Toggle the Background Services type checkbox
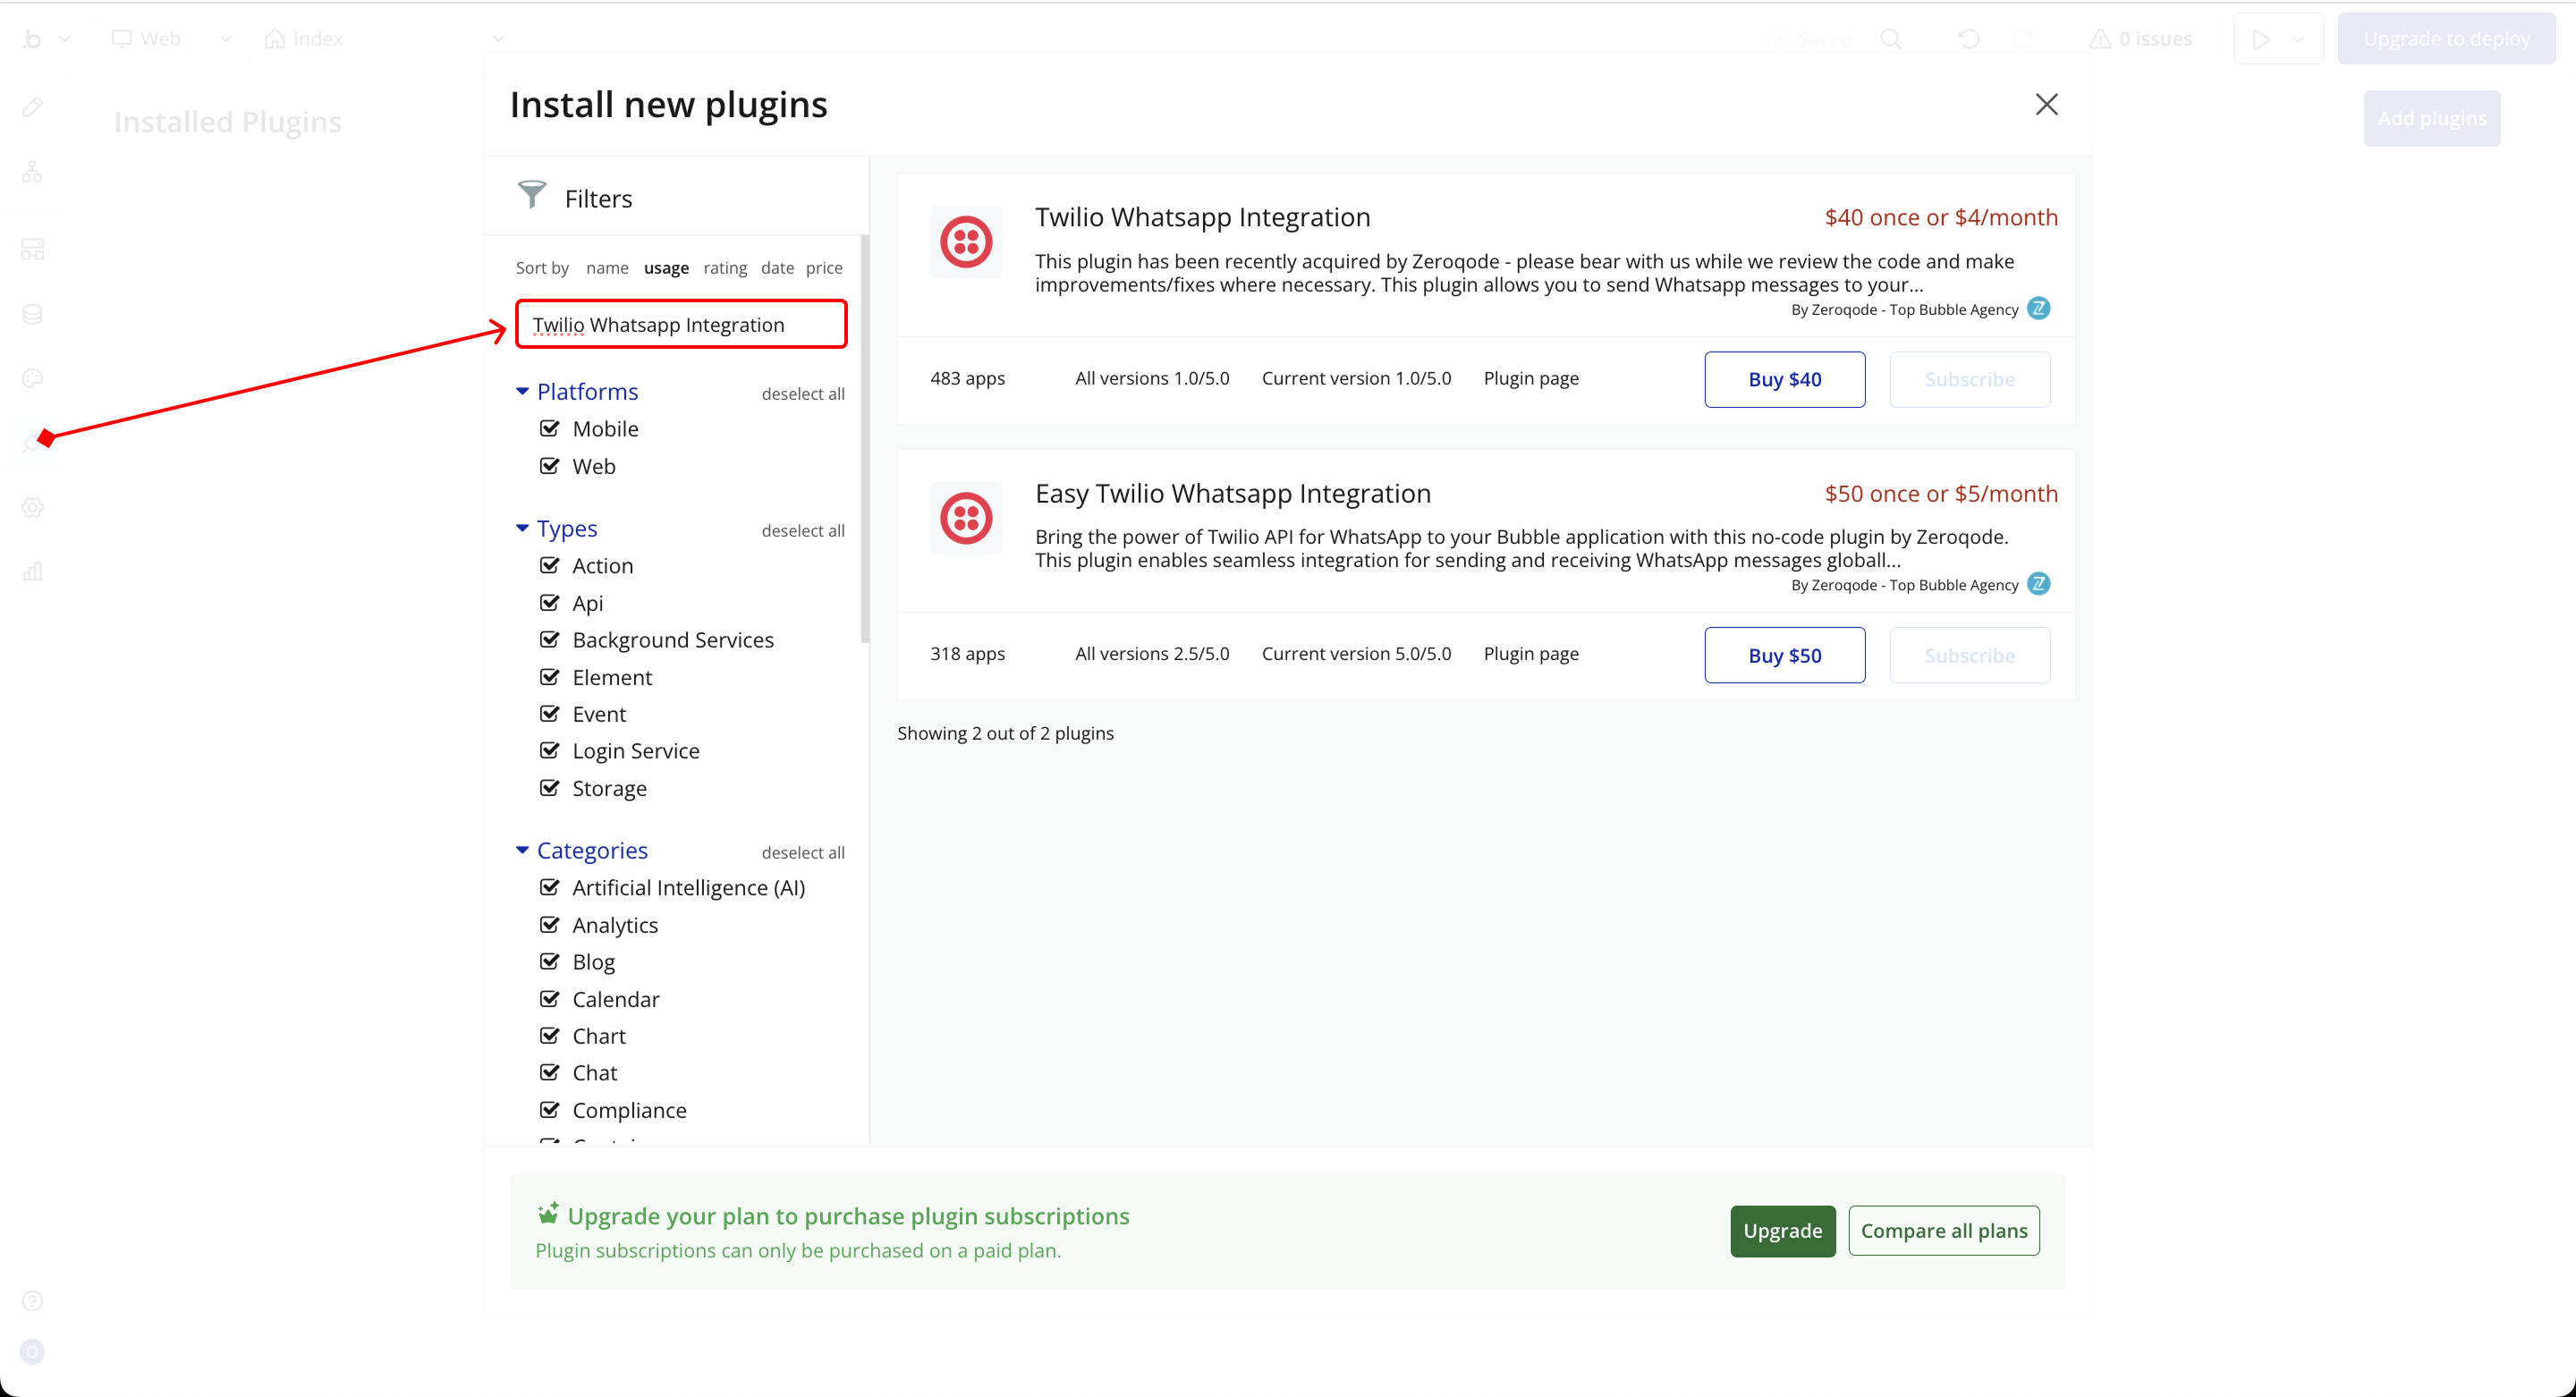Image resolution: width=2576 pixels, height=1397 pixels. pyautogui.click(x=549, y=640)
